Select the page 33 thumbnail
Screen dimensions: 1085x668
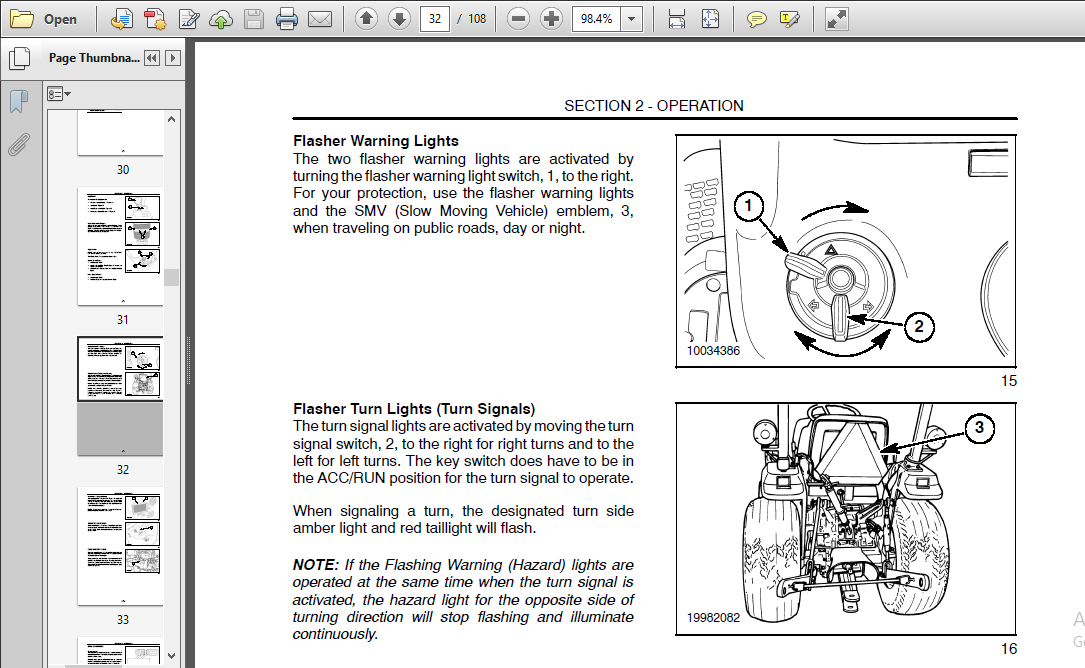tap(120, 546)
